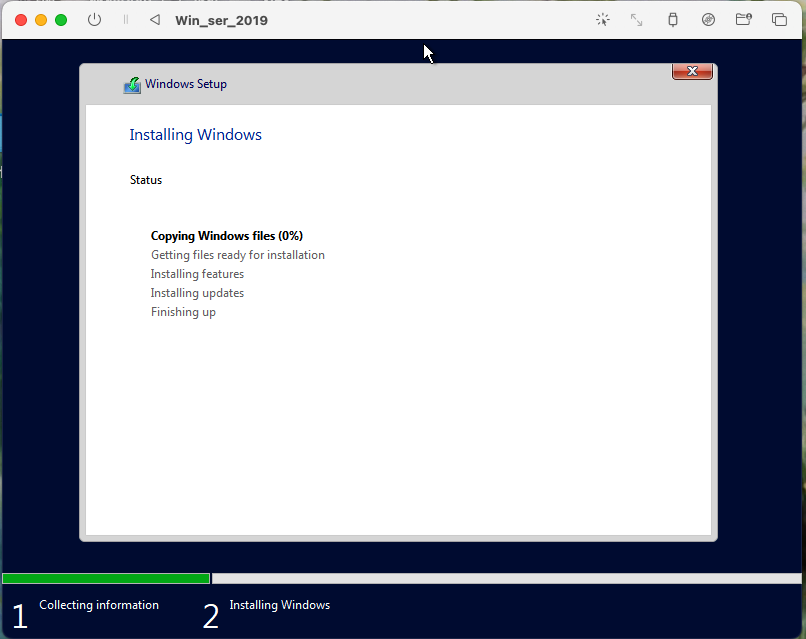Click the macOS yellow minimize button

tap(41, 20)
